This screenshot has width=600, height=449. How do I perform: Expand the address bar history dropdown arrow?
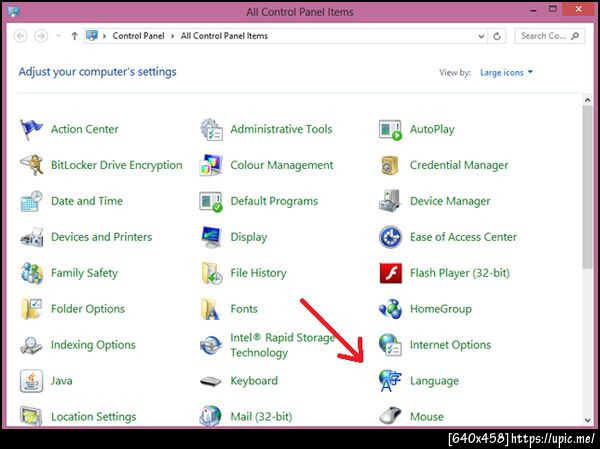481,36
